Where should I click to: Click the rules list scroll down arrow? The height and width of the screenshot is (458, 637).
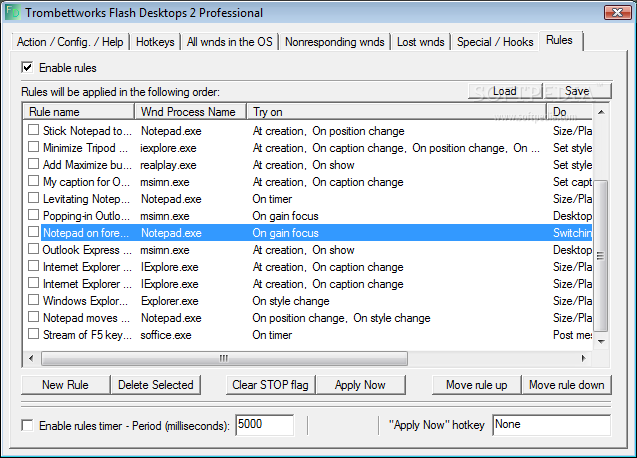(601, 342)
